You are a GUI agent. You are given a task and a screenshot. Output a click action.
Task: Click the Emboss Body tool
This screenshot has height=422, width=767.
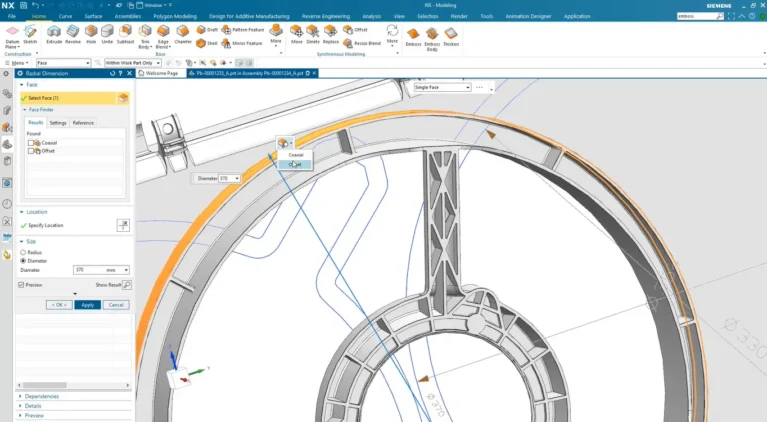coord(432,39)
